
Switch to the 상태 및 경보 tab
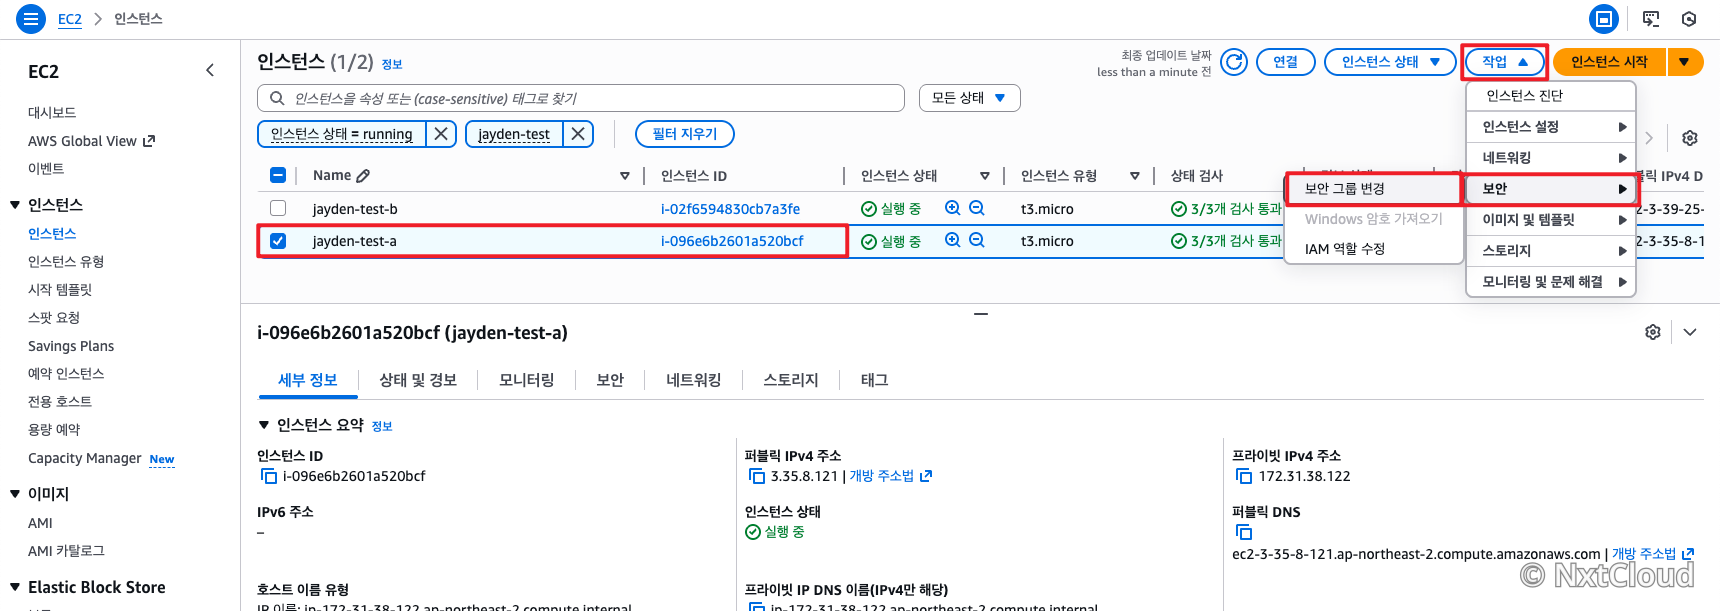point(418,380)
